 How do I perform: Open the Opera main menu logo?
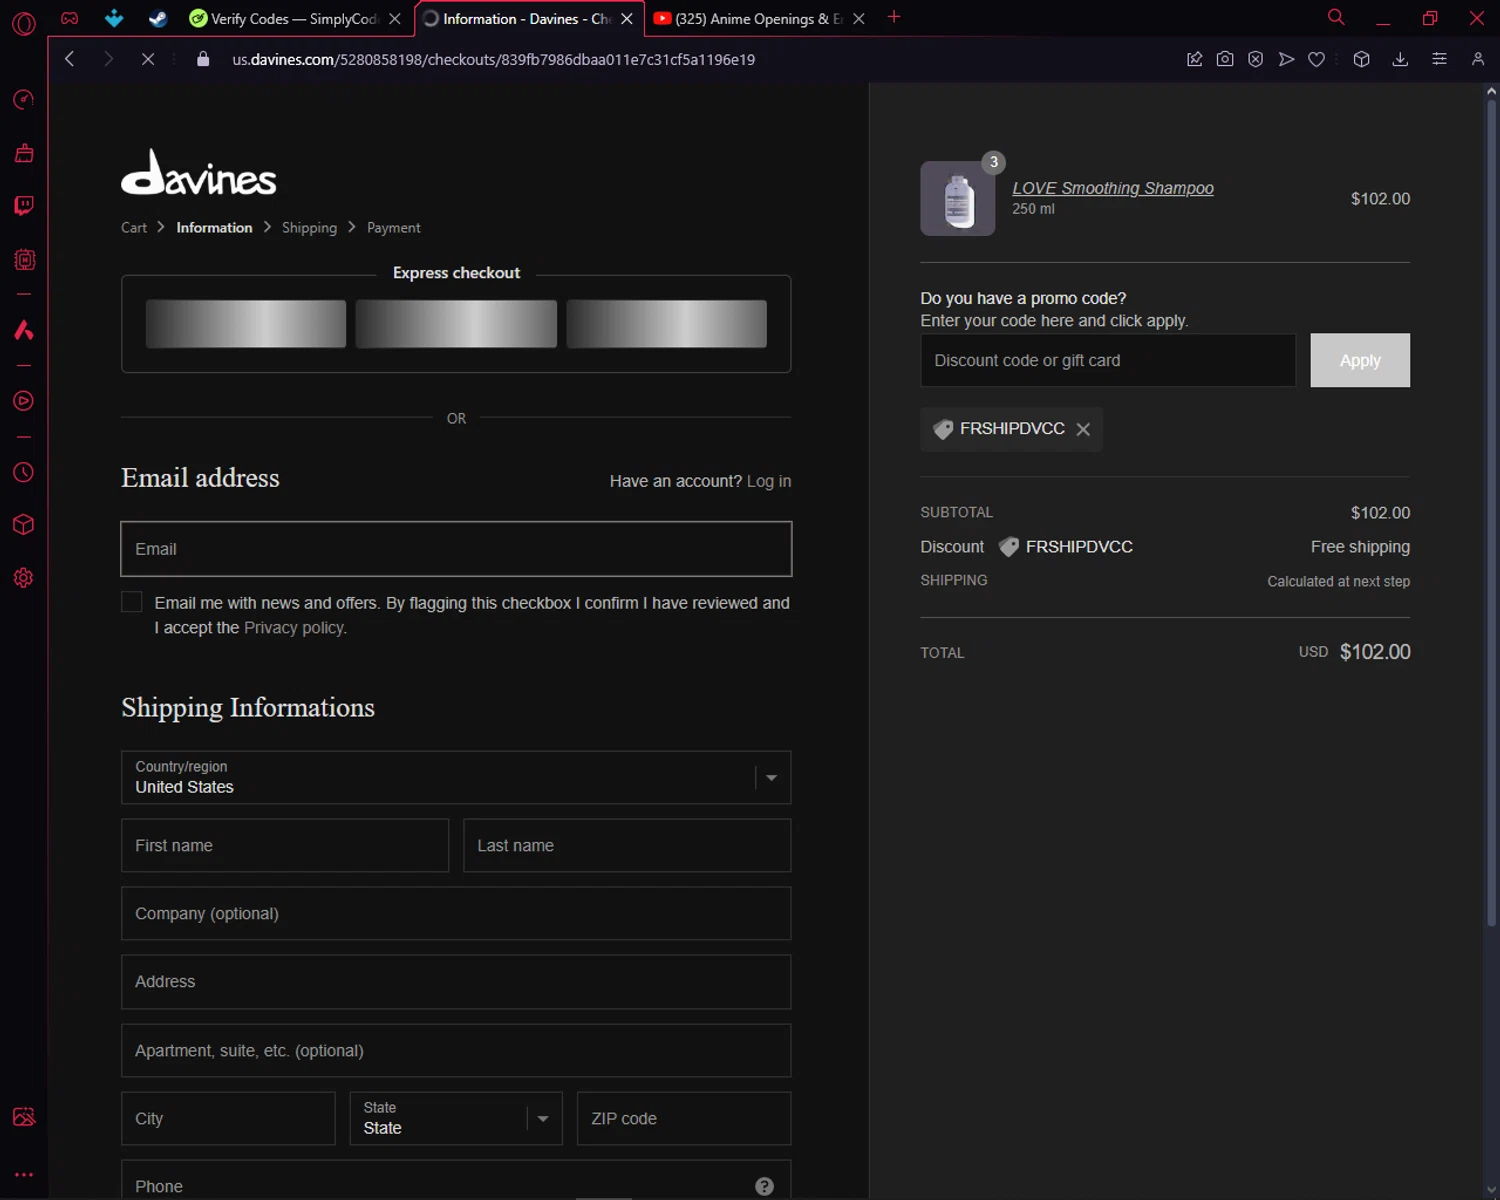point(24,23)
